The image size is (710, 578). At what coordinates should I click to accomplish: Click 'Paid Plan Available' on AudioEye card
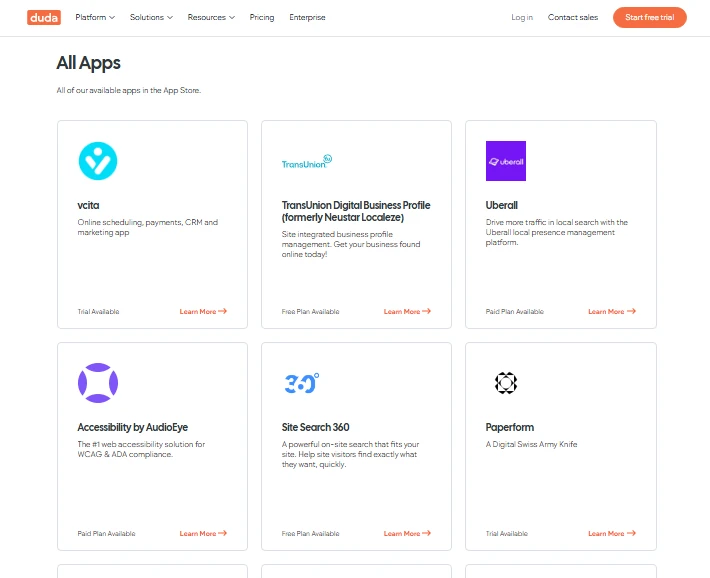coord(106,534)
